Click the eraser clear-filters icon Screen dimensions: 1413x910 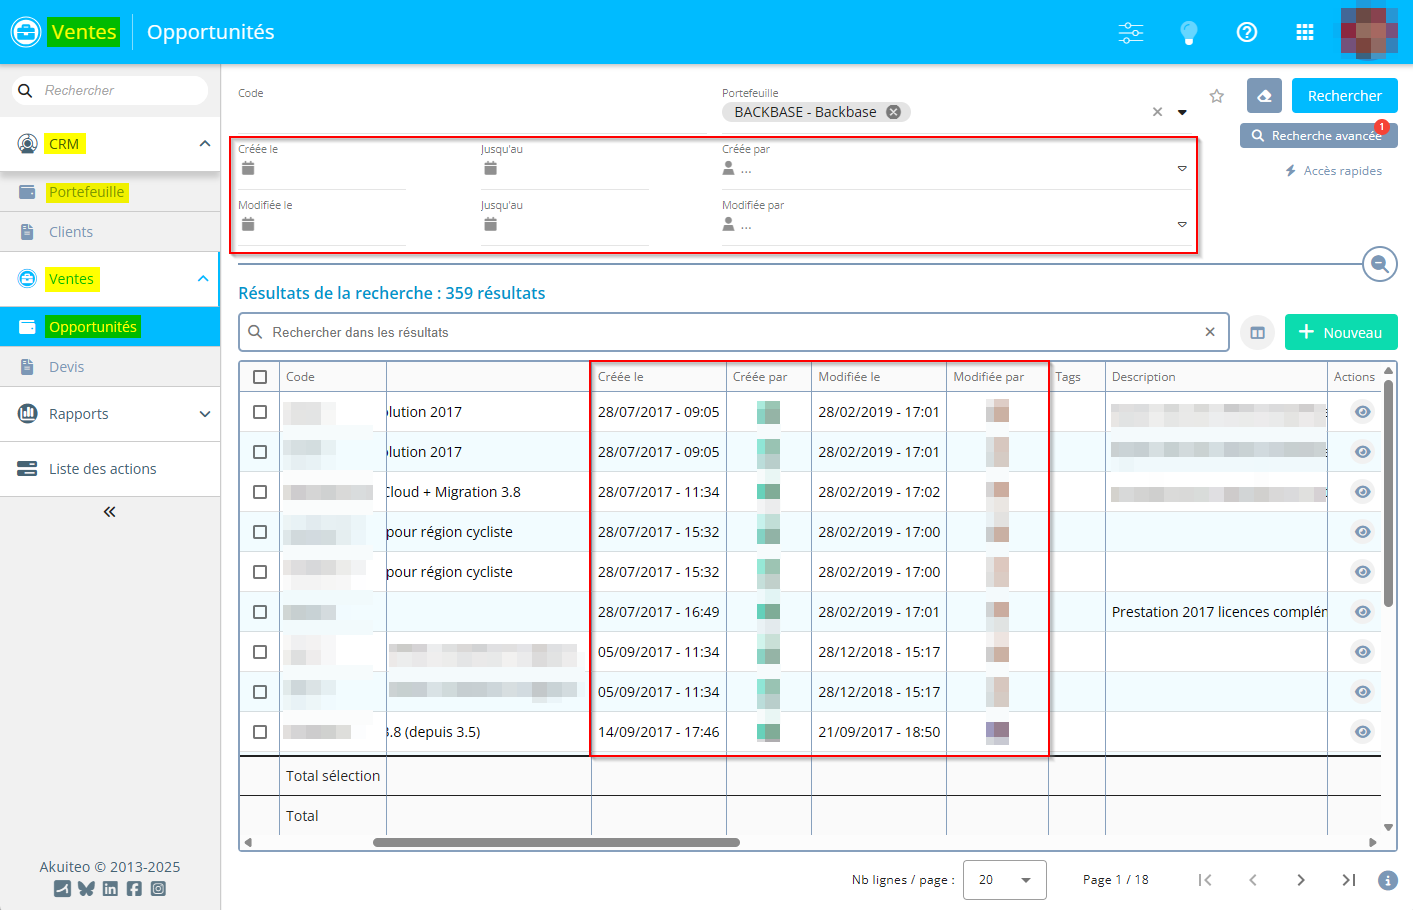1264,96
